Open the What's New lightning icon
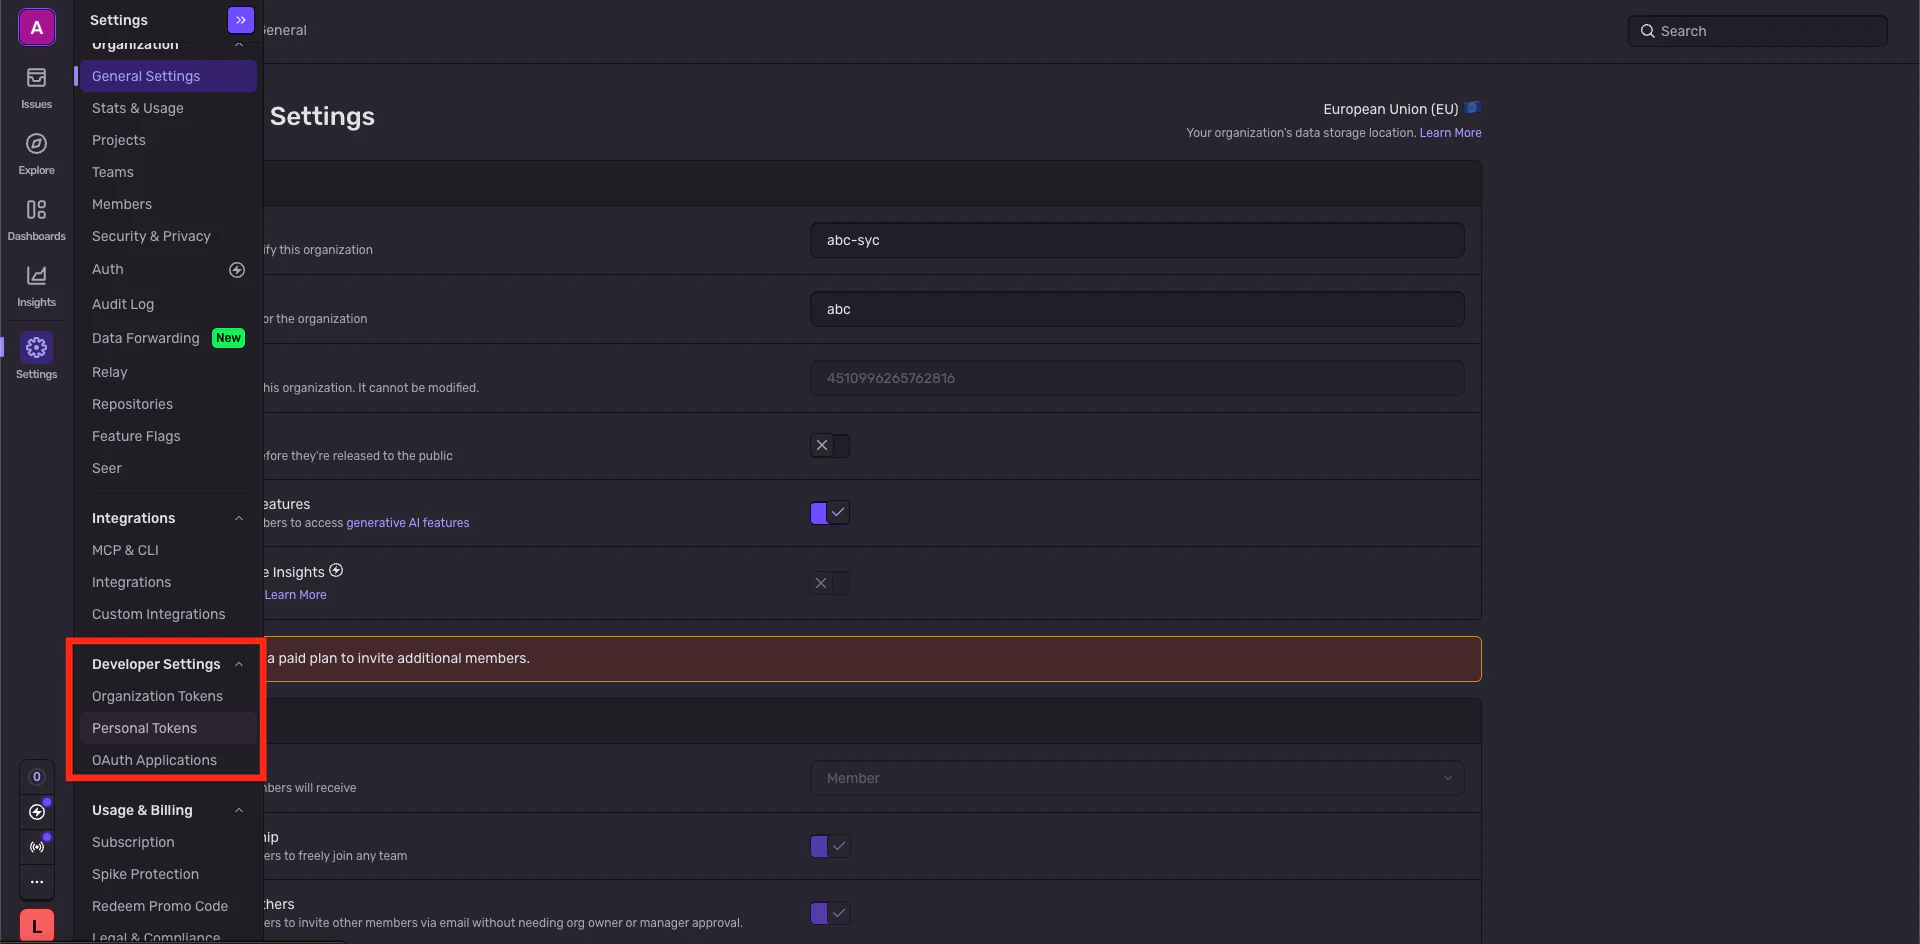The image size is (1920, 944). (38, 811)
